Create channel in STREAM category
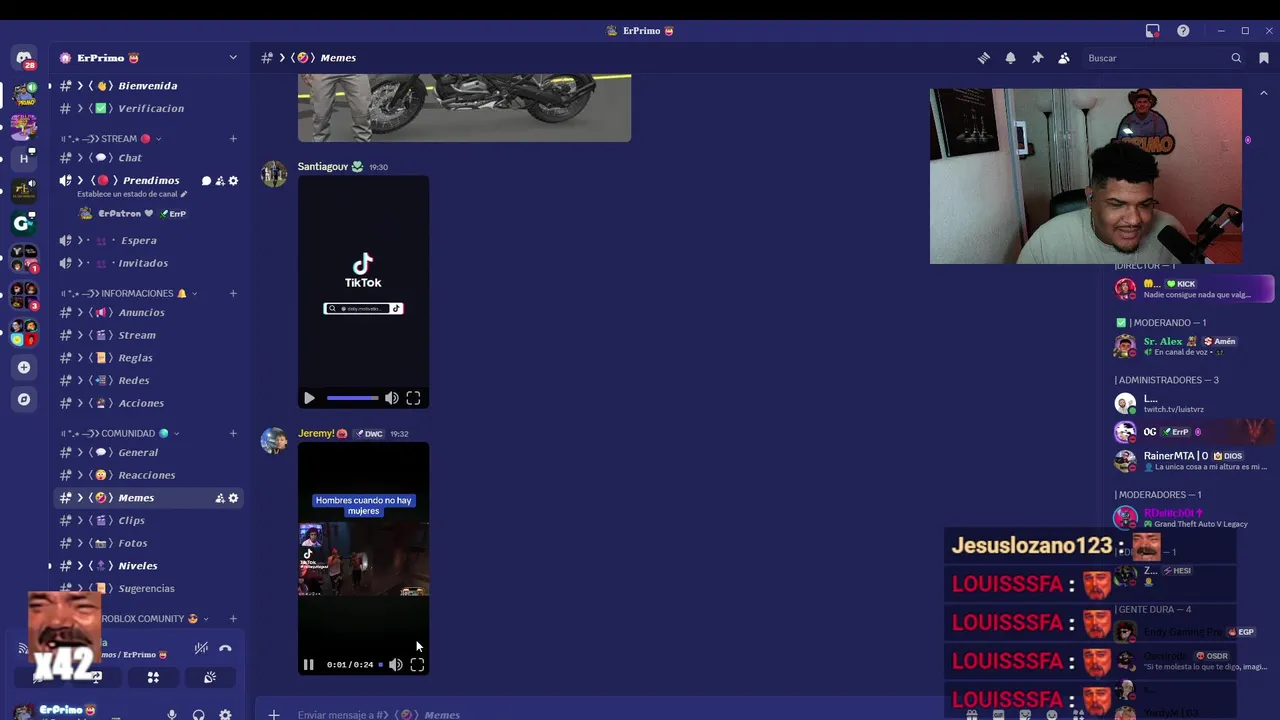 (233, 139)
